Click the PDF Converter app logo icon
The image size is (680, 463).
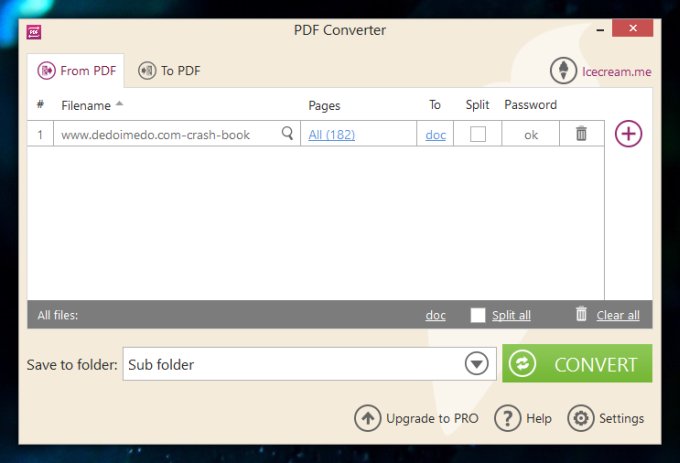34,32
